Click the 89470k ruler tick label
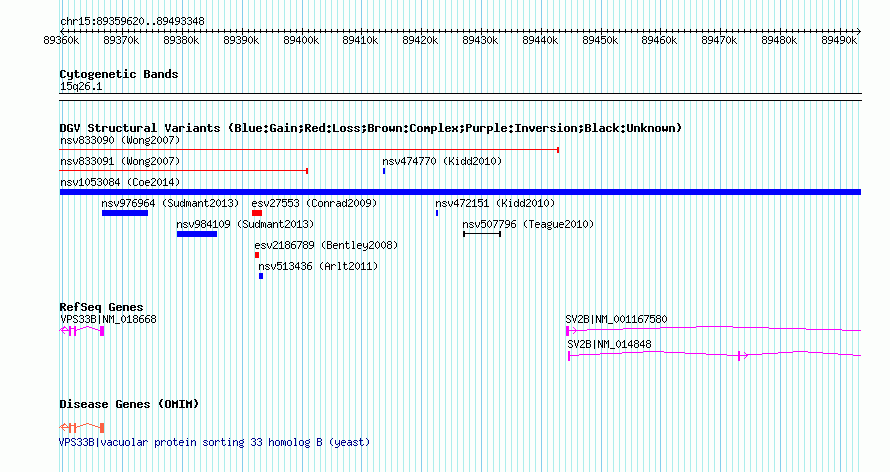 pos(719,40)
